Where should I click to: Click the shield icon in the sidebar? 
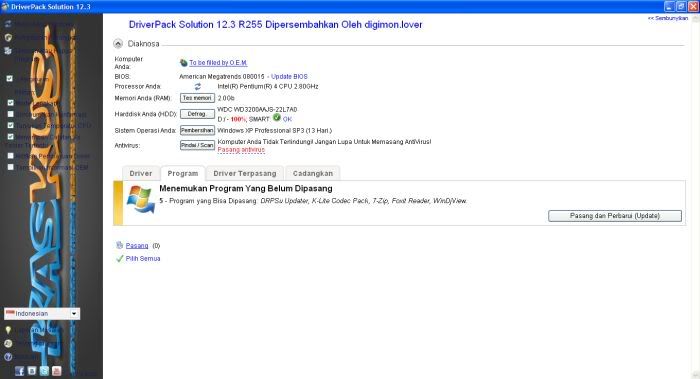[8, 37]
